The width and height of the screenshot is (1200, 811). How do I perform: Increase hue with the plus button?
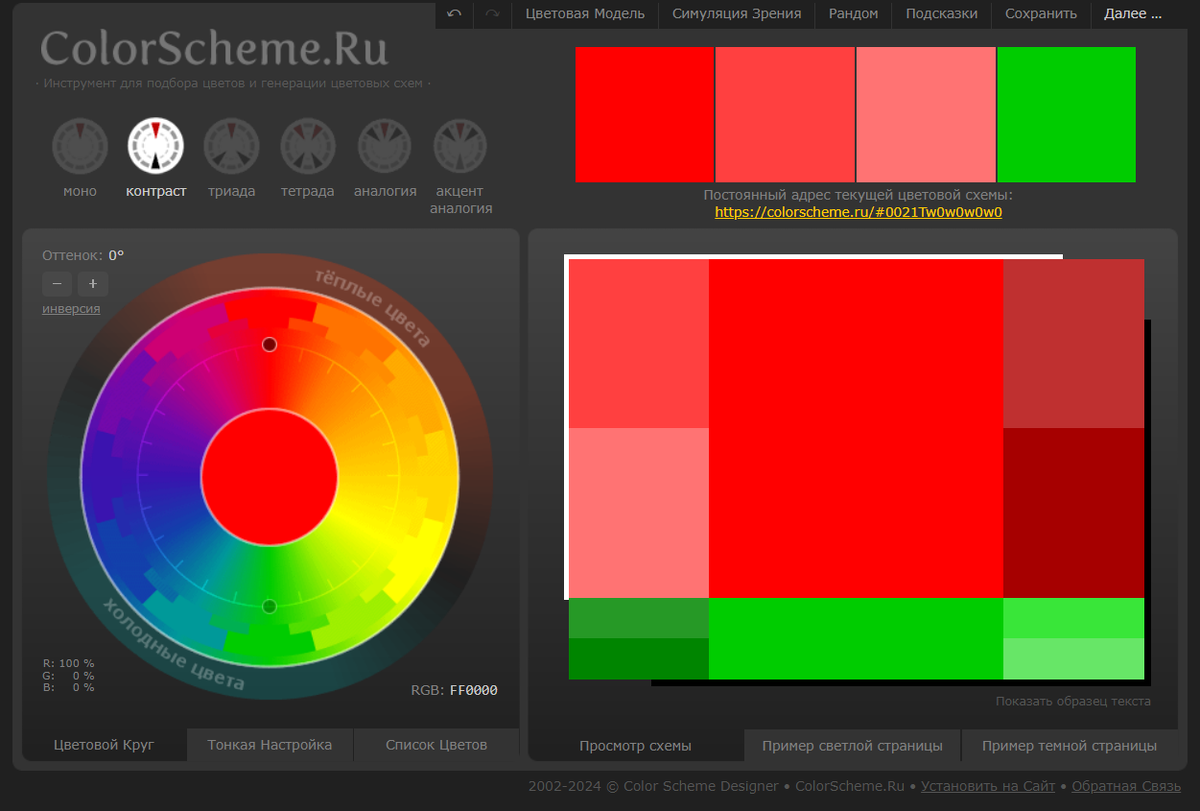click(x=93, y=284)
